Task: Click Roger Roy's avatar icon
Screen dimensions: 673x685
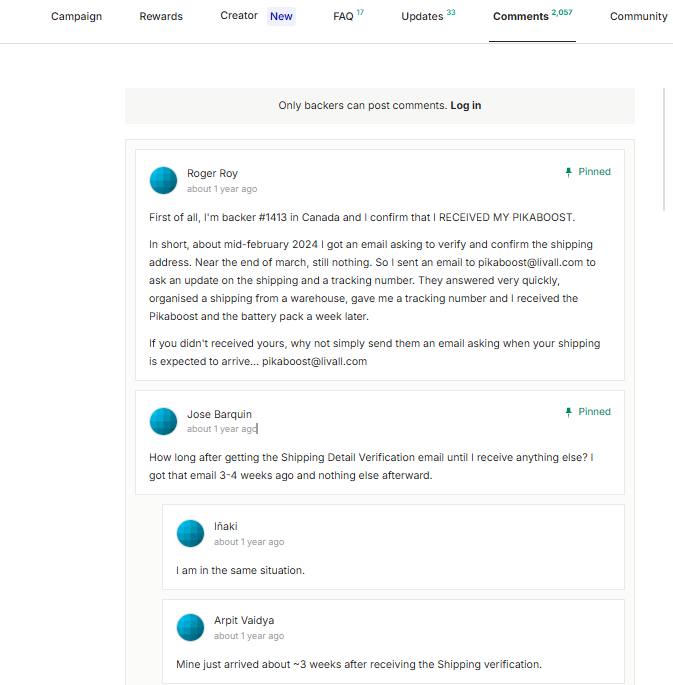Action: tap(163, 180)
